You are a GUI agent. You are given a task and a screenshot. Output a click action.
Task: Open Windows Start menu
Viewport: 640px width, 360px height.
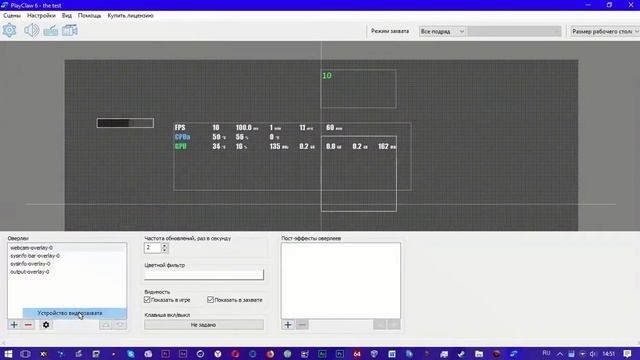coord(8,354)
